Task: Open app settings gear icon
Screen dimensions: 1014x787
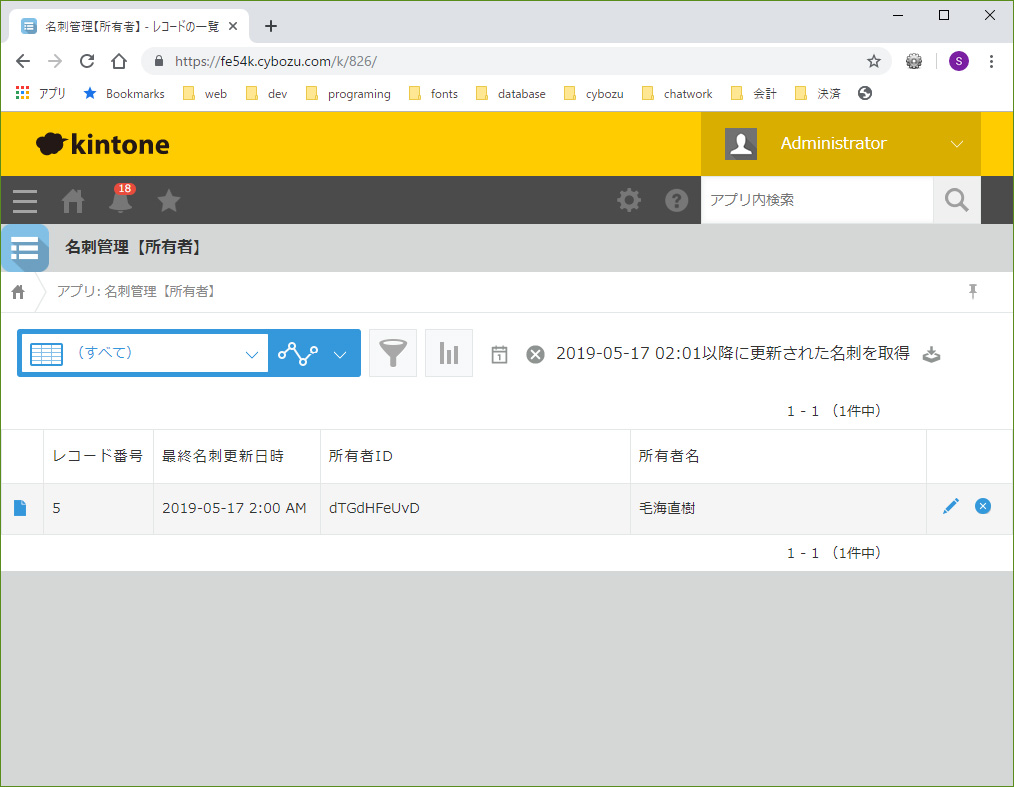Action: pyautogui.click(x=629, y=201)
